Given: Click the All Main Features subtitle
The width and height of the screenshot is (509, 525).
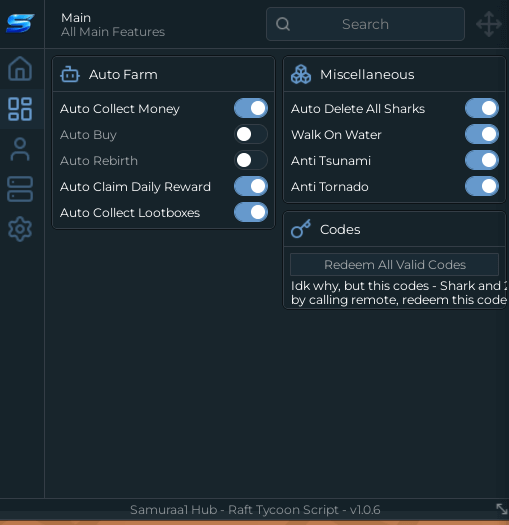Looking at the screenshot, I should [x=113, y=32].
